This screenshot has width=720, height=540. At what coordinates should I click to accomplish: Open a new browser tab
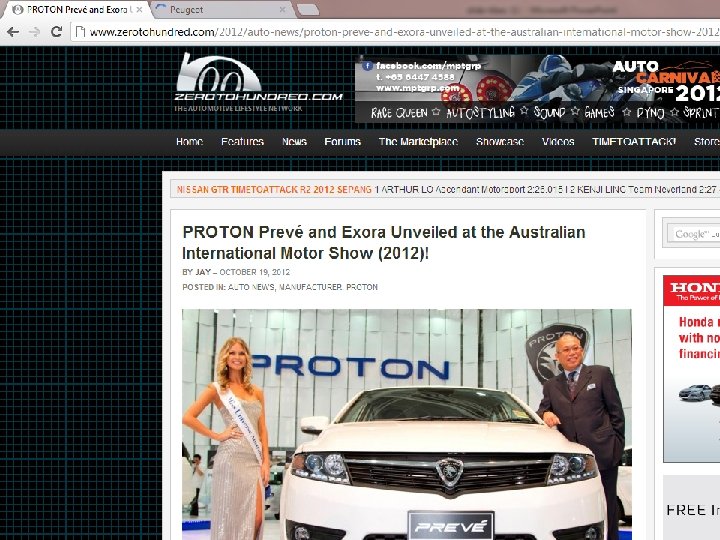[308, 9]
